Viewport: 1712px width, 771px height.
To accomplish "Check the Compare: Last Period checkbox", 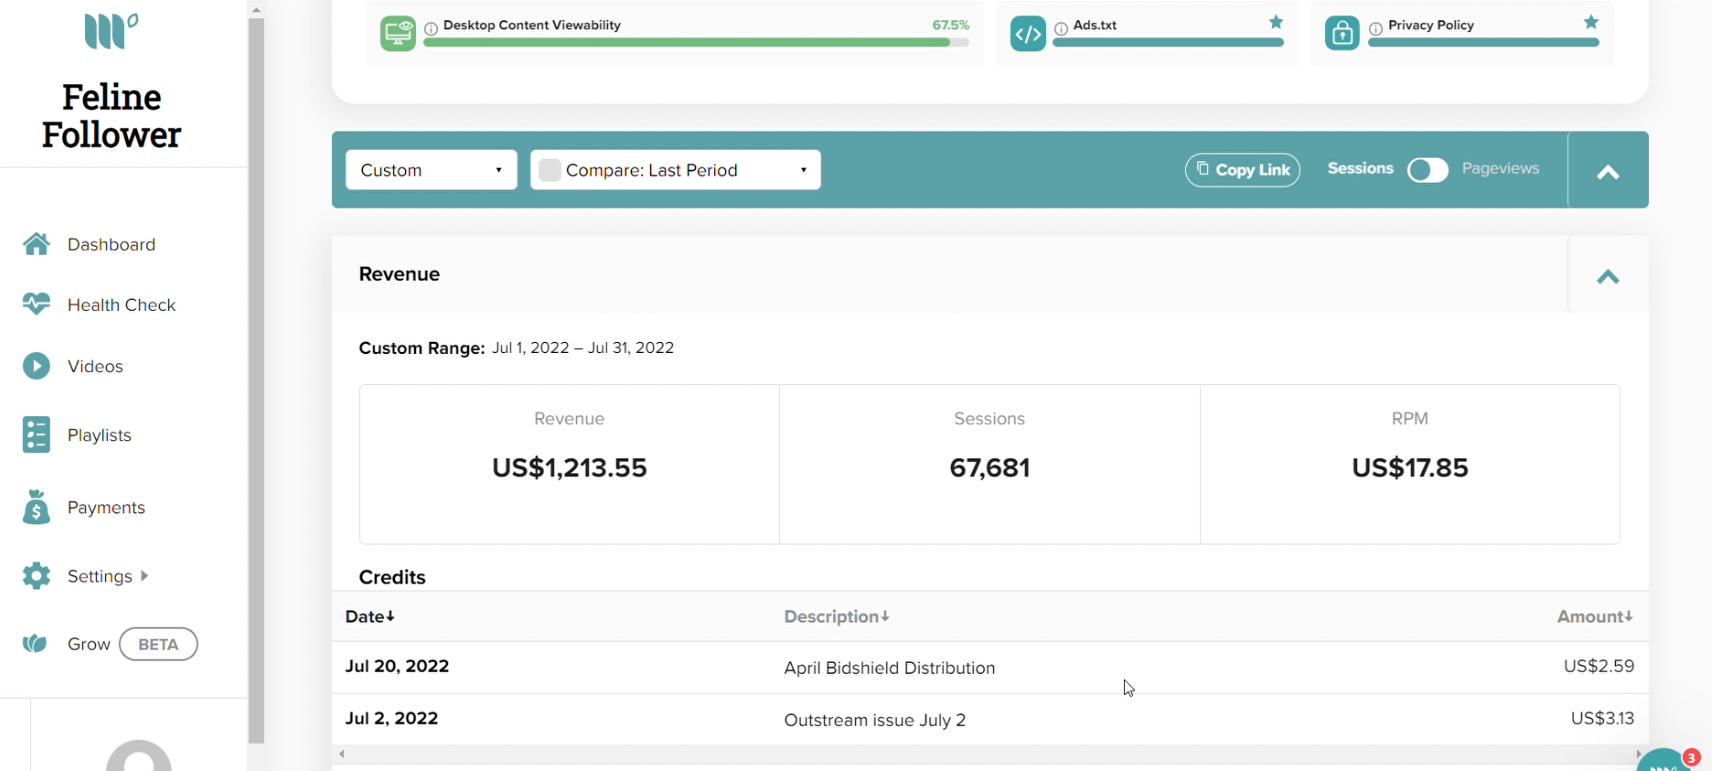I will 549,170.
